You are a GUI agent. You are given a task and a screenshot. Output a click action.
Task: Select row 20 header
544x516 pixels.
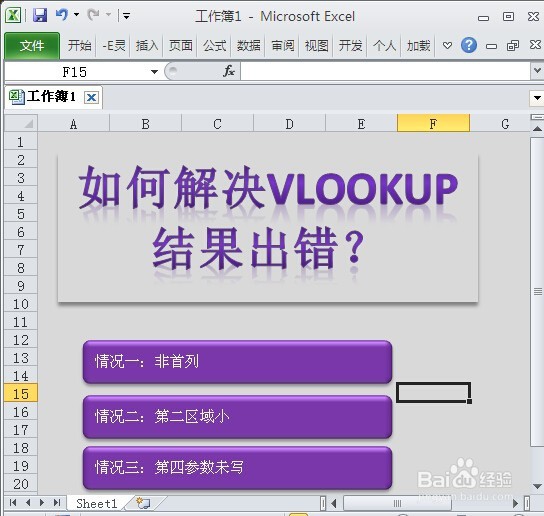click(x=21, y=484)
